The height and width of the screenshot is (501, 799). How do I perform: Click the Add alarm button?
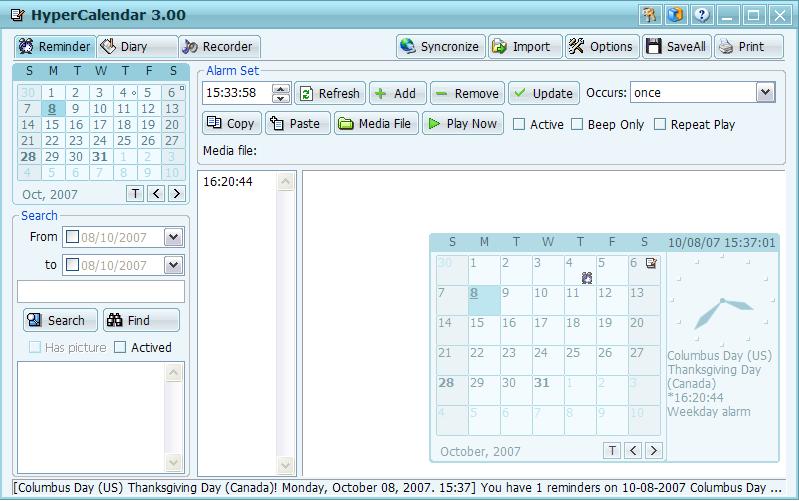point(396,93)
